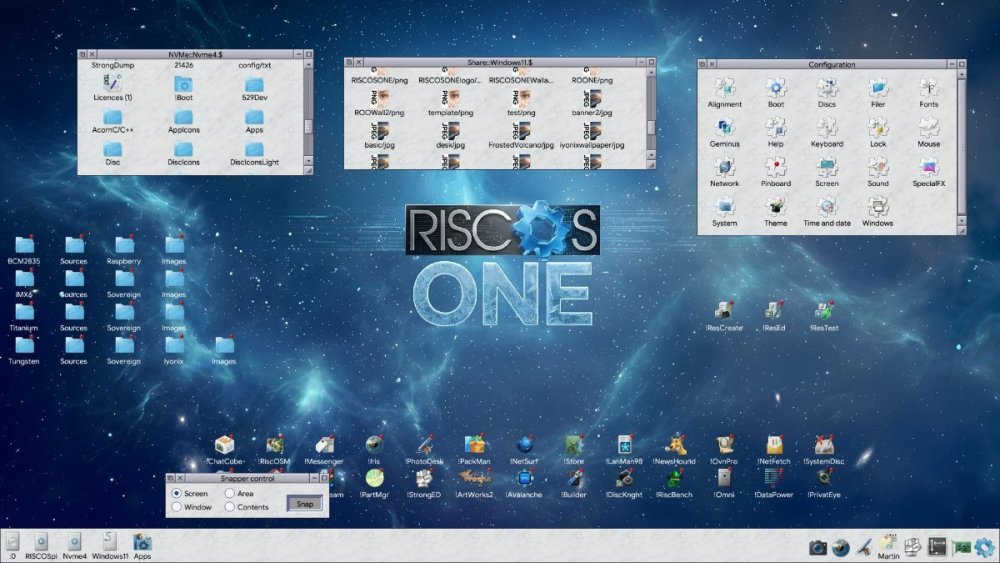The image size is (1000, 563).
Task: Open the Windows configuration icon
Action: coord(878,212)
